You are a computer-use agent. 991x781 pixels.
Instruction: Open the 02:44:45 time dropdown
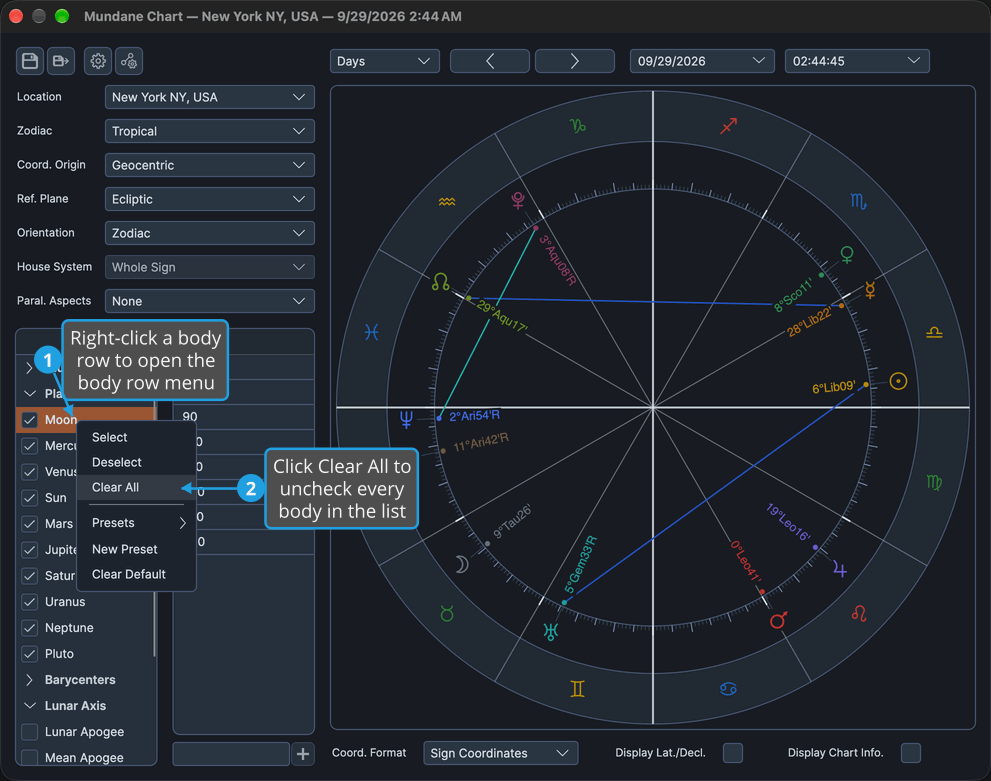pyautogui.click(x=857, y=61)
